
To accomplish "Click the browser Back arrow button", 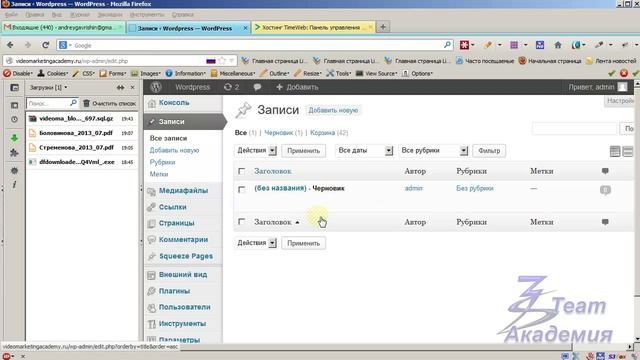I will tap(10, 45).
